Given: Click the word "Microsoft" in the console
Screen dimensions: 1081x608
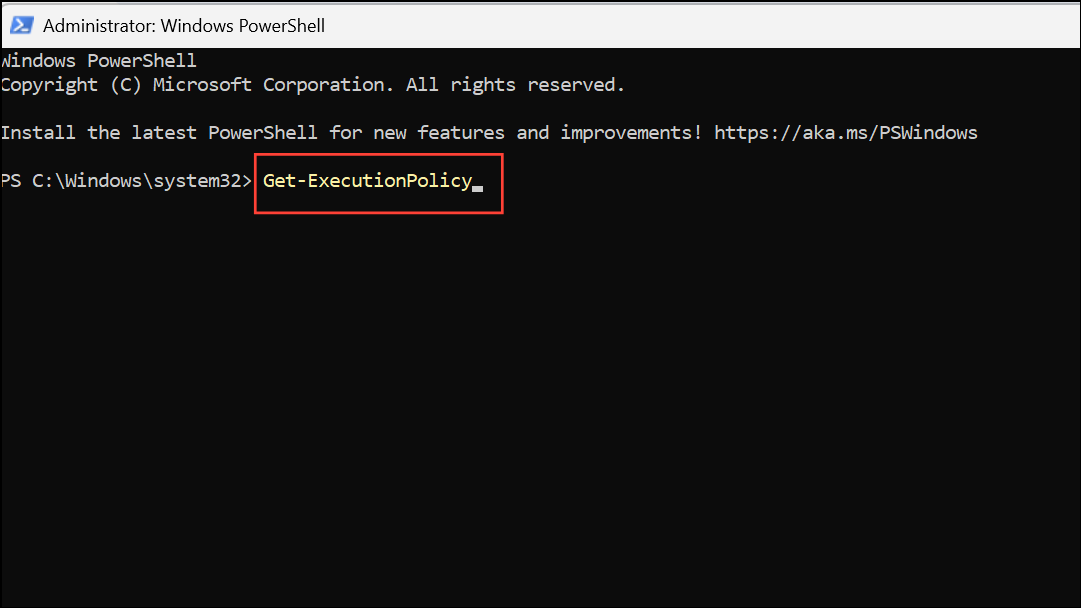Looking at the screenshot, I should [x=202, y=85].
